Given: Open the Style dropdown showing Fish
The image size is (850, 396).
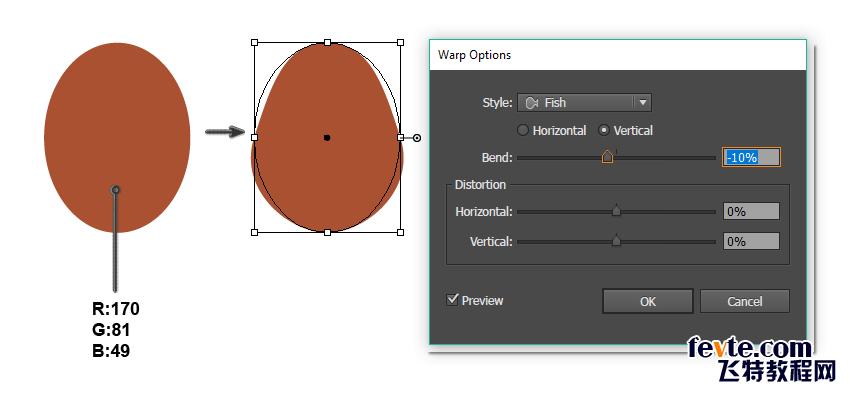Looking at the screenshot, I should pos(584,102).
